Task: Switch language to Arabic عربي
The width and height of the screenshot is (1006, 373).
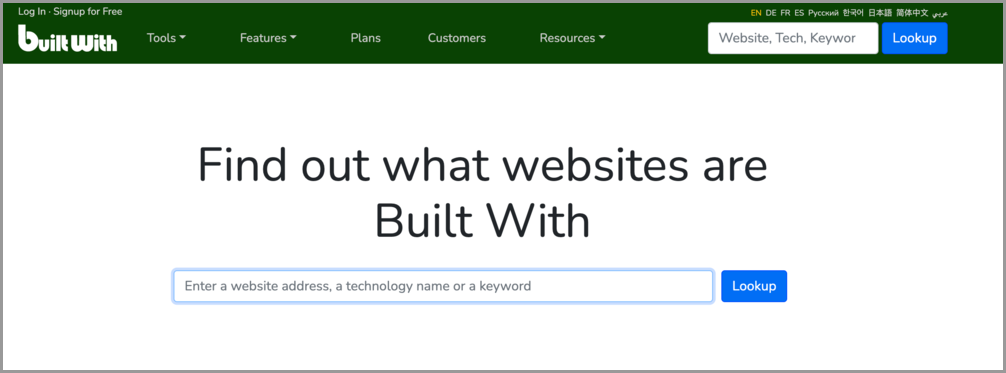Action: point(940,13)
